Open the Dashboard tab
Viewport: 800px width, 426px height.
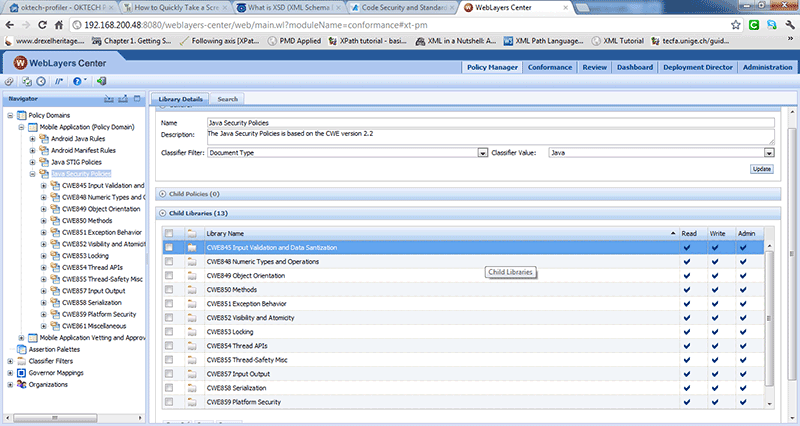(x=635, y=67)
